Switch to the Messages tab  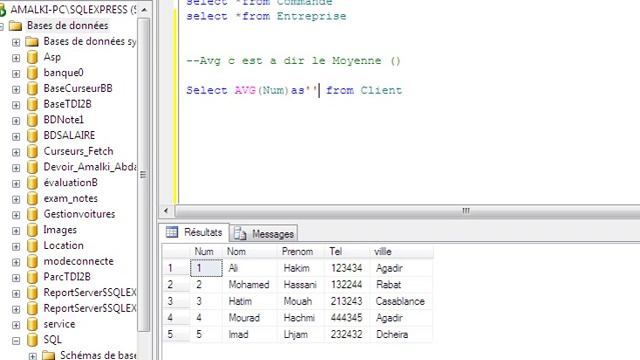[264, 233]
